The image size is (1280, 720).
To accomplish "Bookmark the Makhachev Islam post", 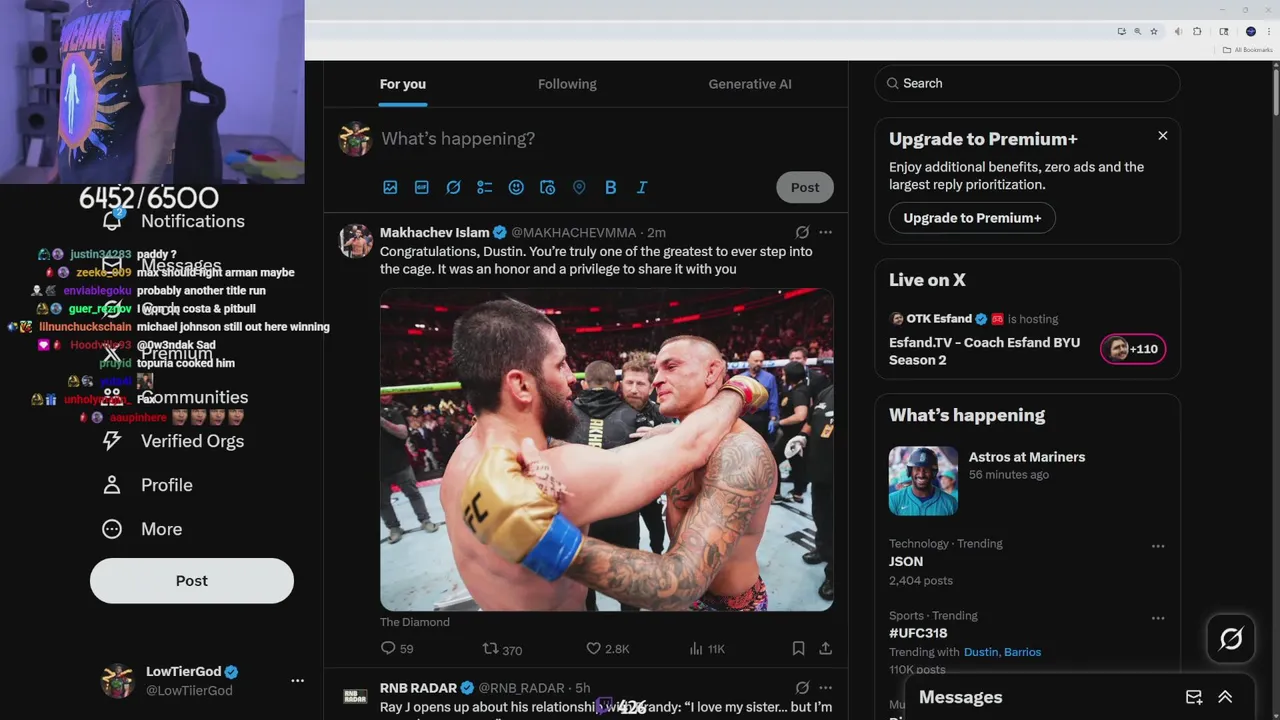I will (x=798, y=649).
